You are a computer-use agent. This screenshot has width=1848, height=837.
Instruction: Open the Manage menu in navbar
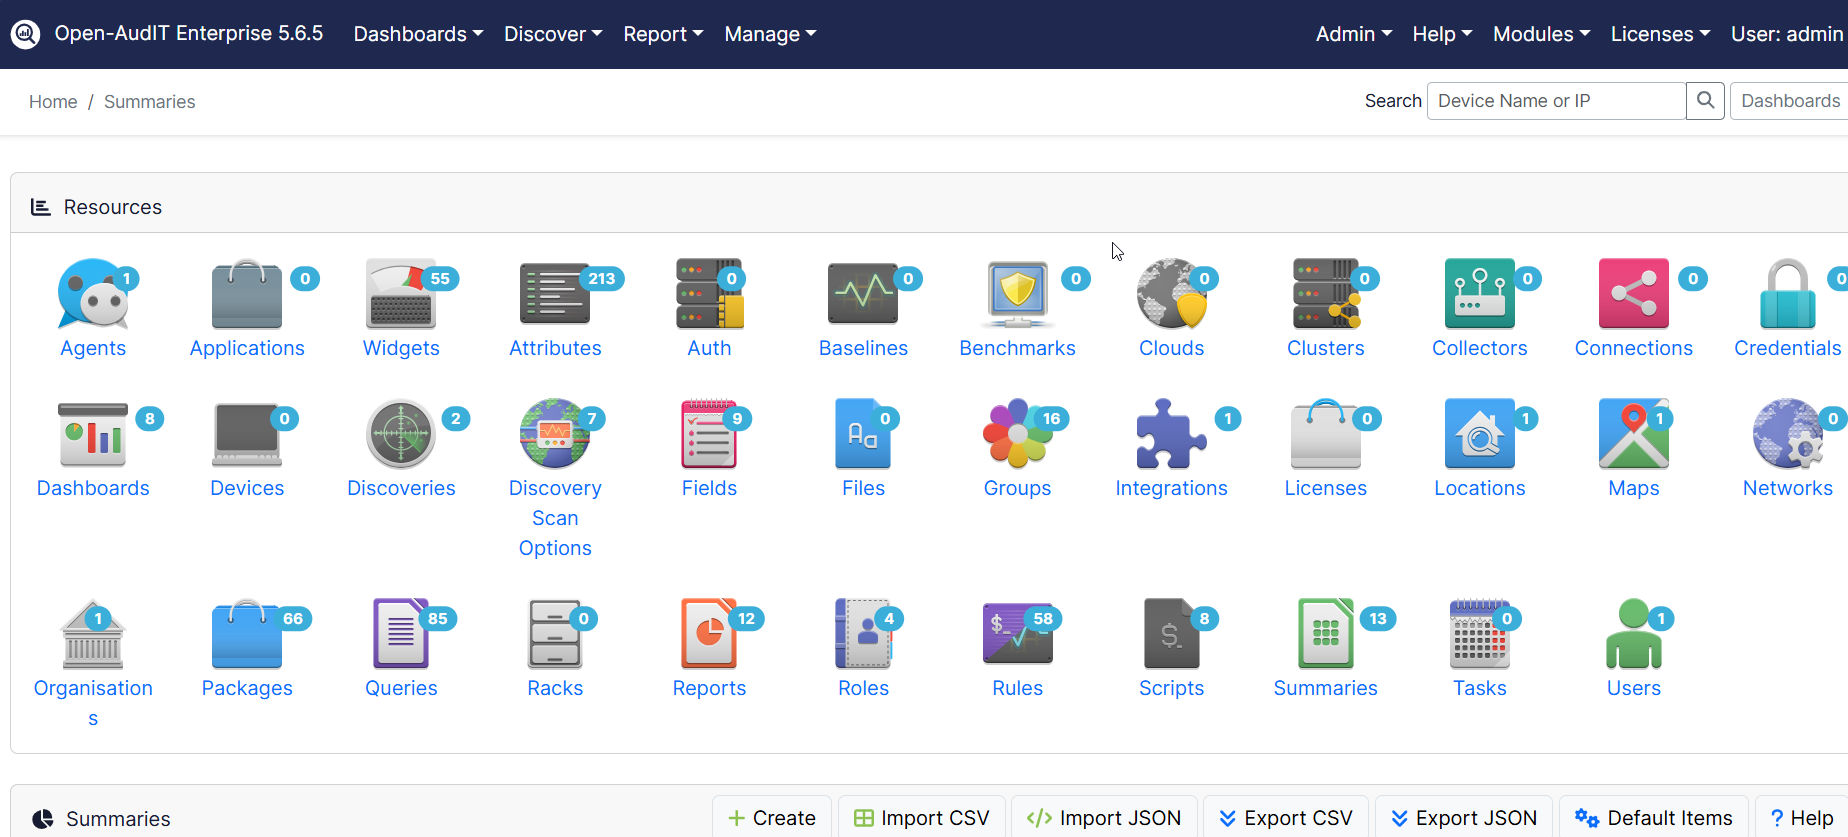[770, 34]
